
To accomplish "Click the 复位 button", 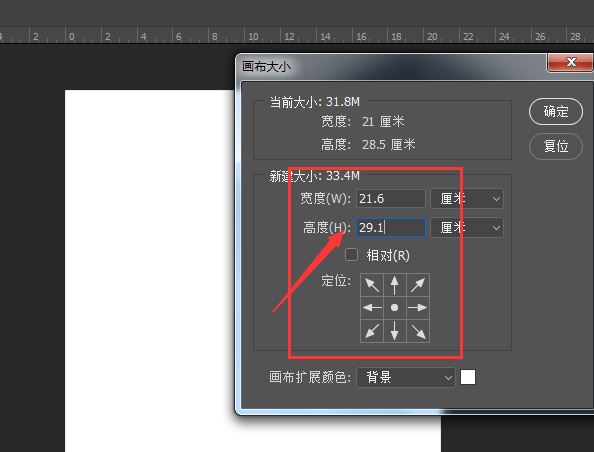I will (556, 146).
